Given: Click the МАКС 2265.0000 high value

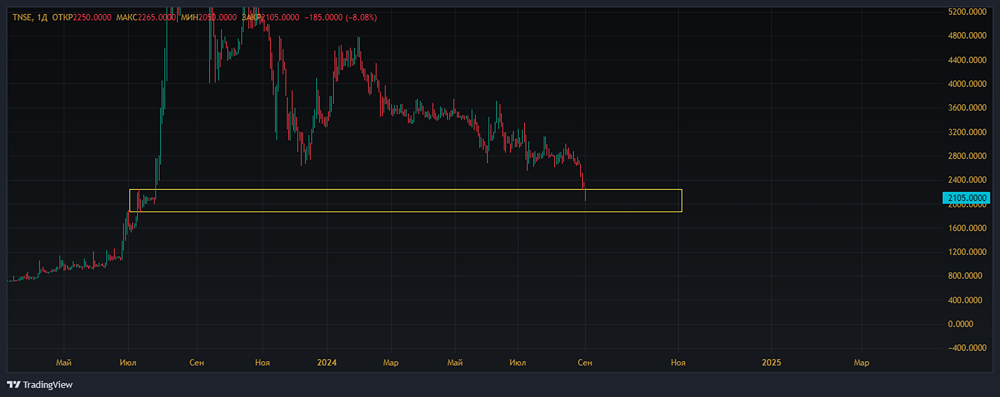Looking at the screenshot, I should point(145,18).
